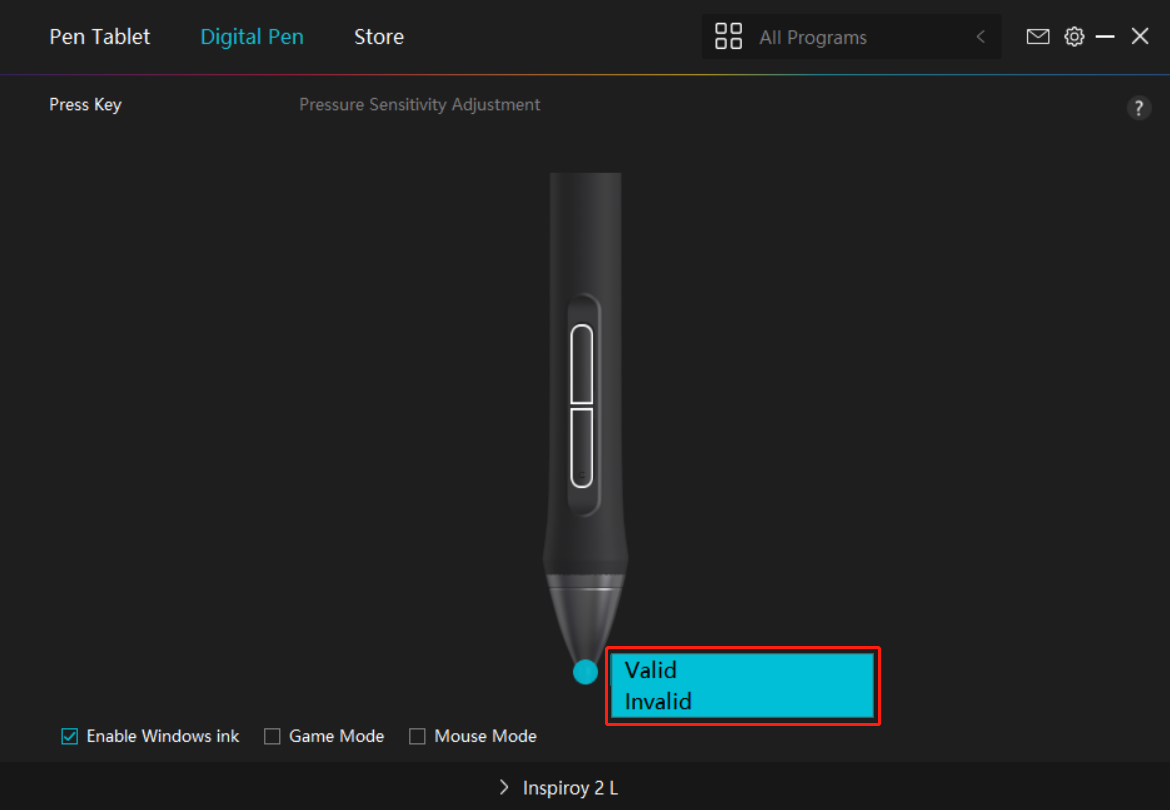The width and height of the screenshot is (1170, 810).
Task: Switch to the Pen Tablet tab
Action: point(100,37)
